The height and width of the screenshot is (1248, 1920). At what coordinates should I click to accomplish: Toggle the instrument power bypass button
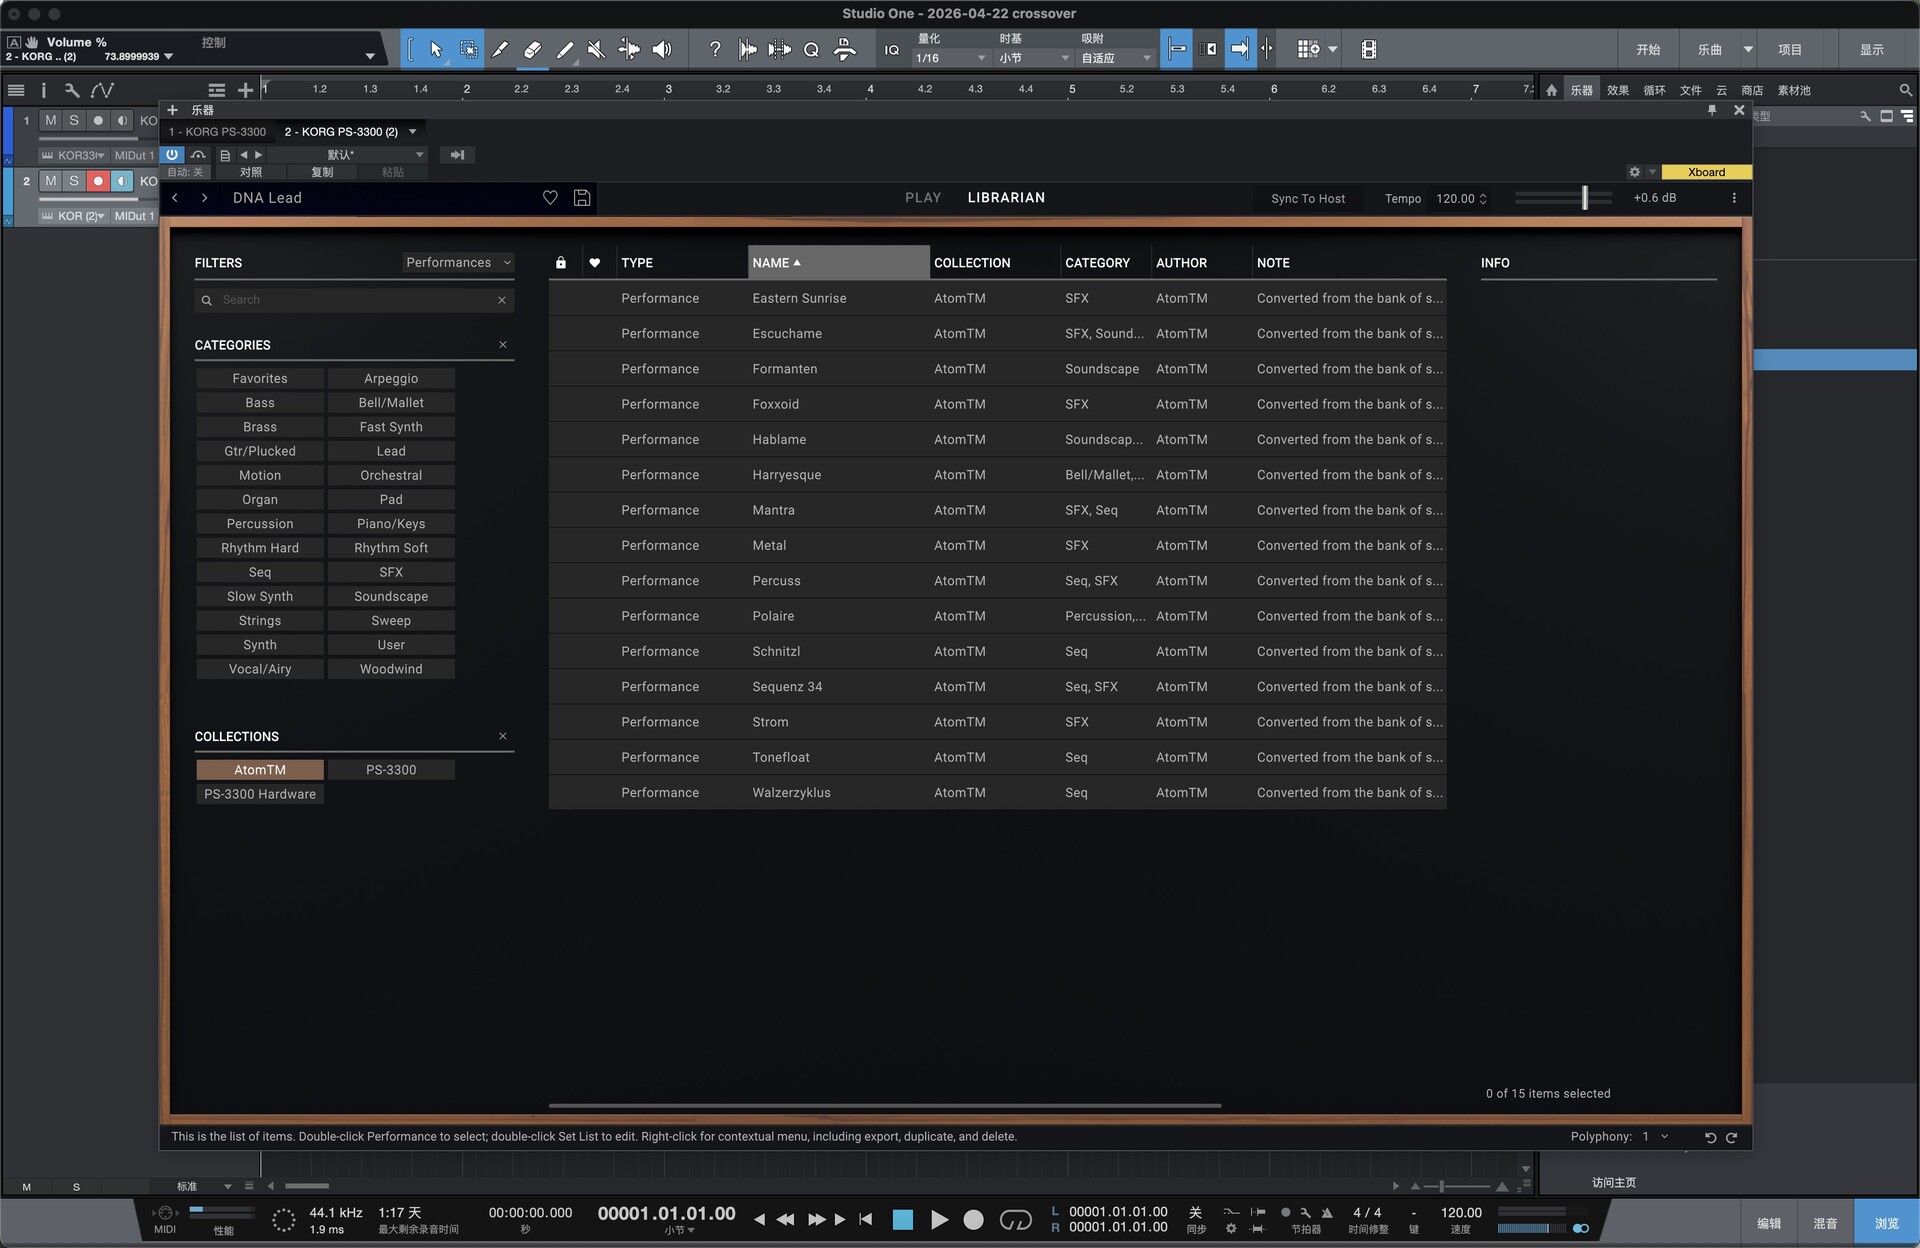click(172, 155)
